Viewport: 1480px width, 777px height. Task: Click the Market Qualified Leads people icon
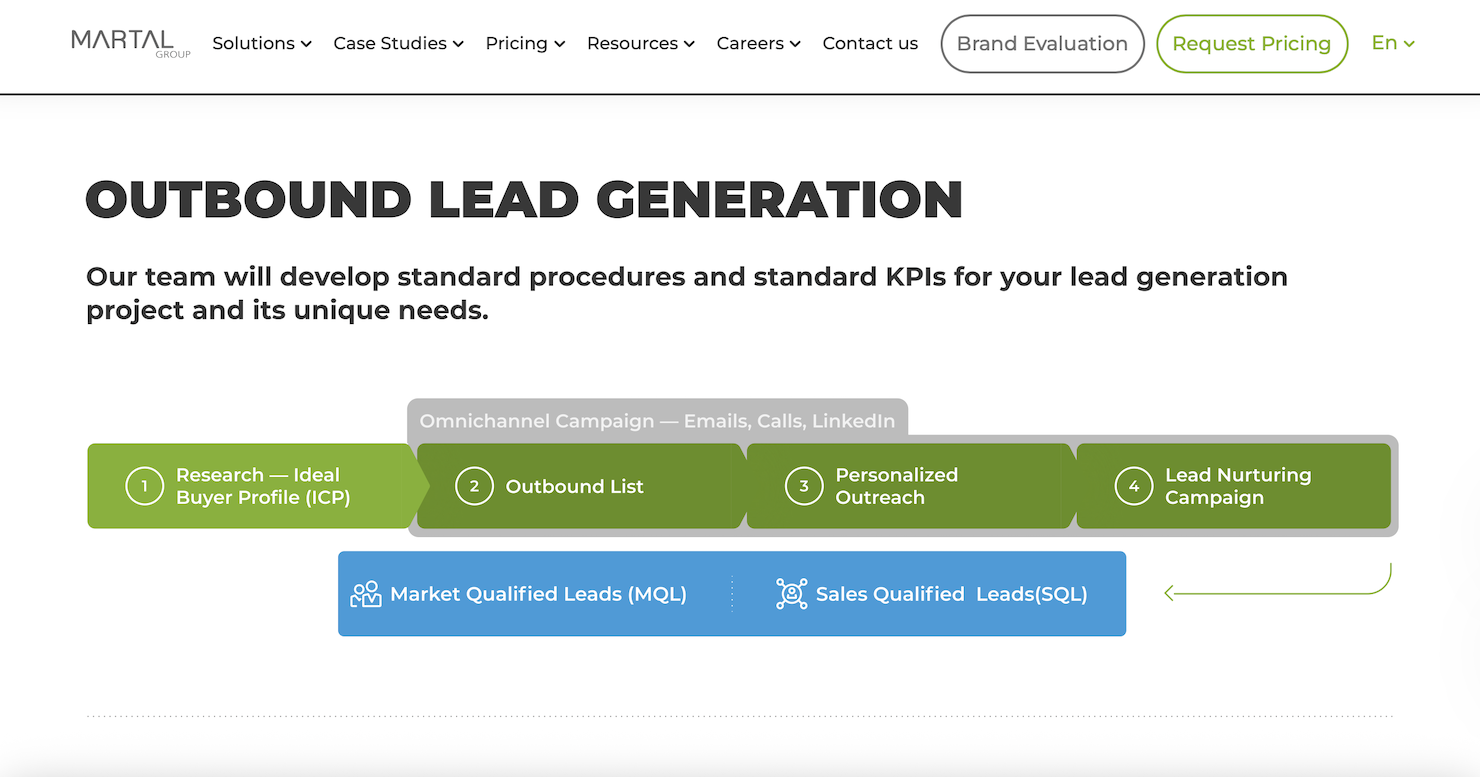click(365, 593)
